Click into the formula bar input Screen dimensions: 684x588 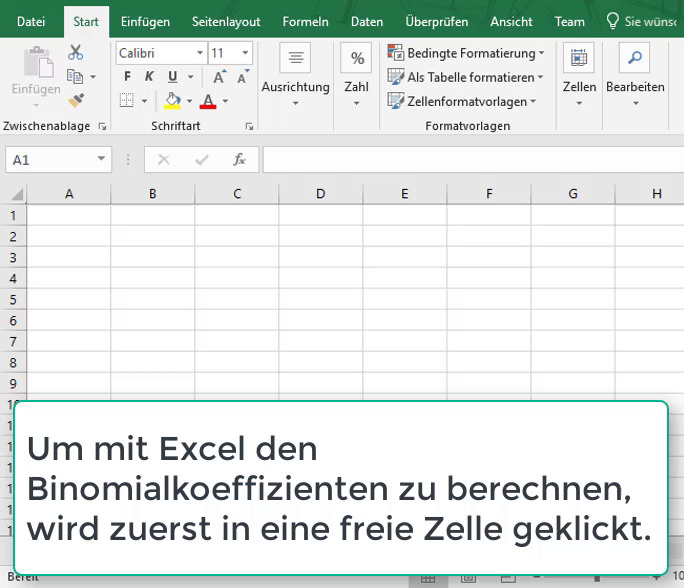point(473,160)
